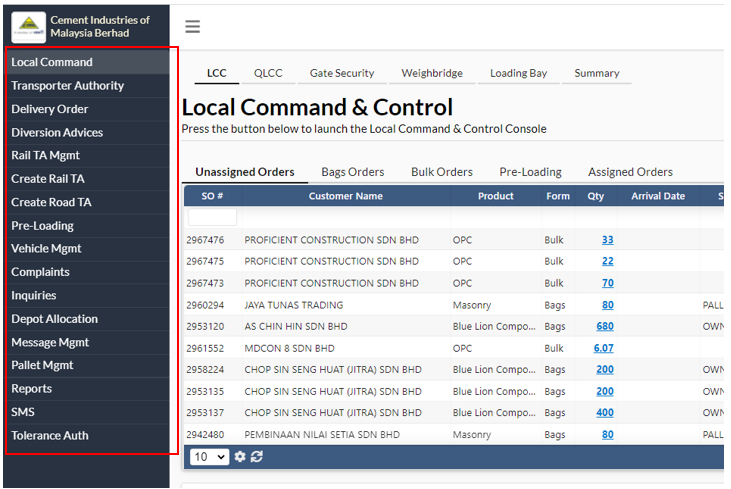Open quantity link 22 for SO 2967475
This screenshot has height=489, width=731.
pos(607,262)
